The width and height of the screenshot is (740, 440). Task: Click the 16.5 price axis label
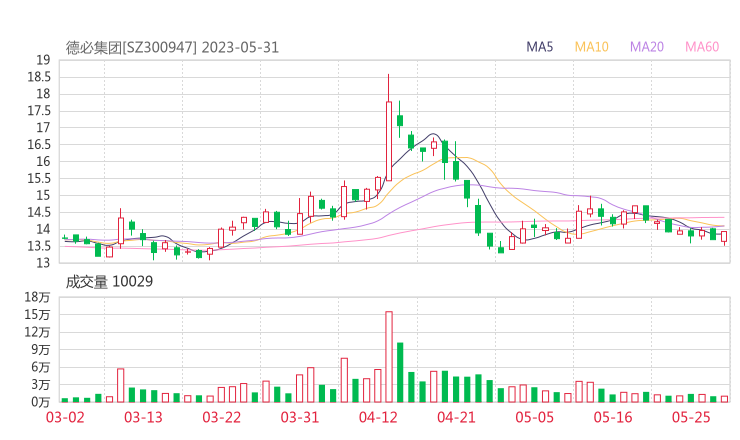pos(39,144)
